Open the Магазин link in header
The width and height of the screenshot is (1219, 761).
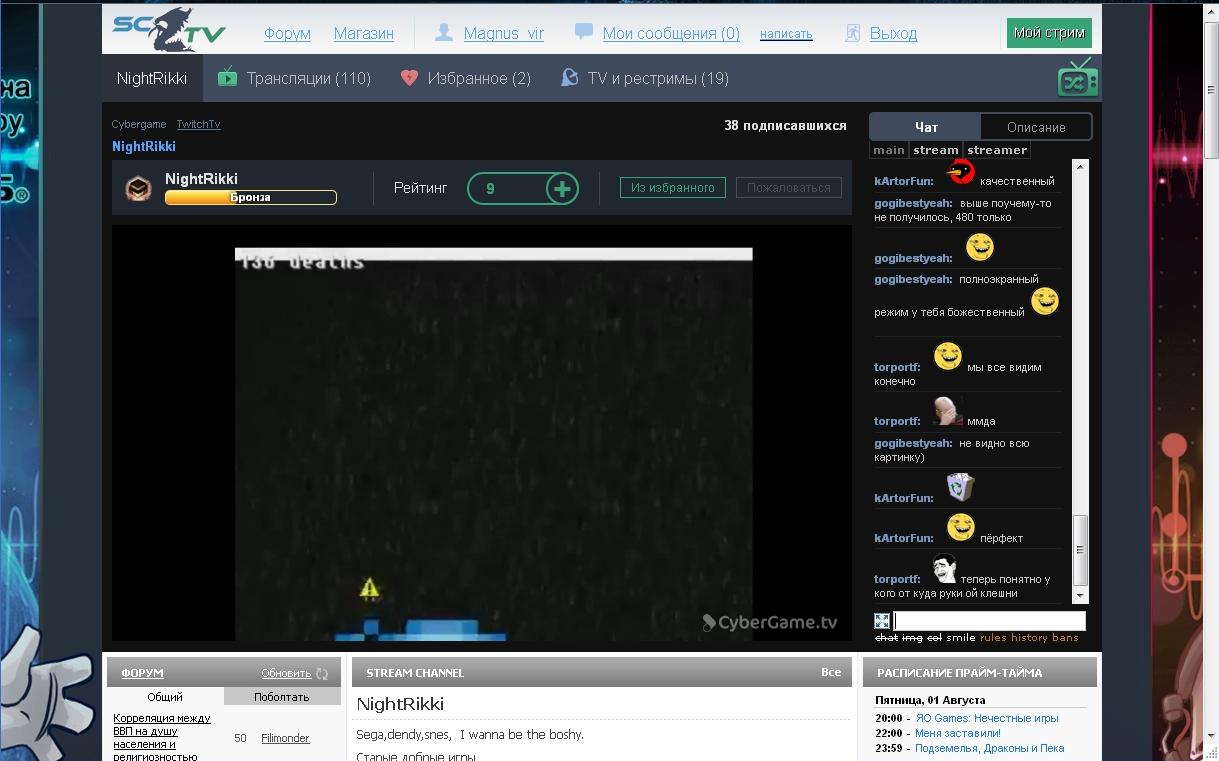[x=364, y=33]
